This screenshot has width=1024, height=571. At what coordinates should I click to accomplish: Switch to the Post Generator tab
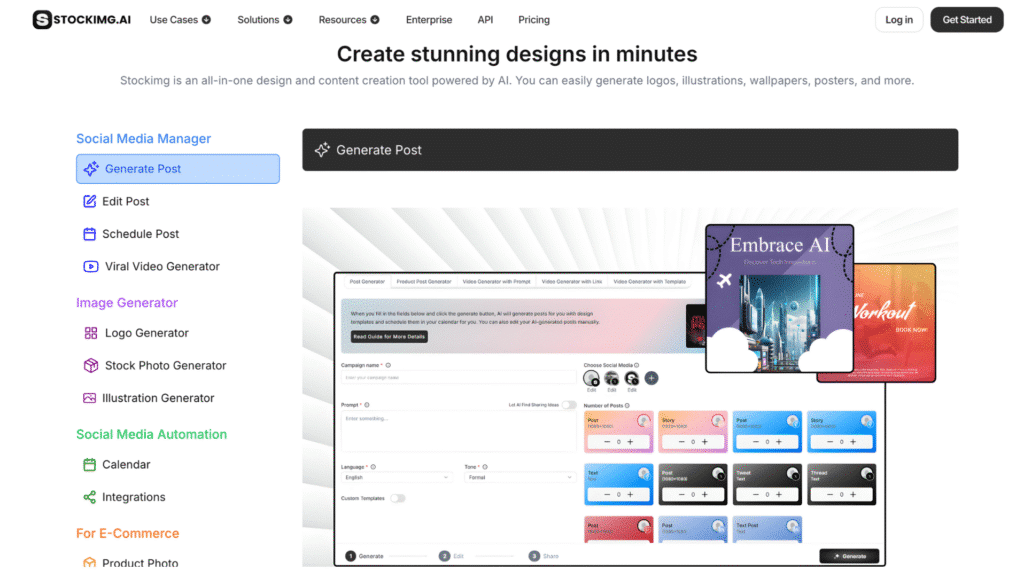[367, 282]
